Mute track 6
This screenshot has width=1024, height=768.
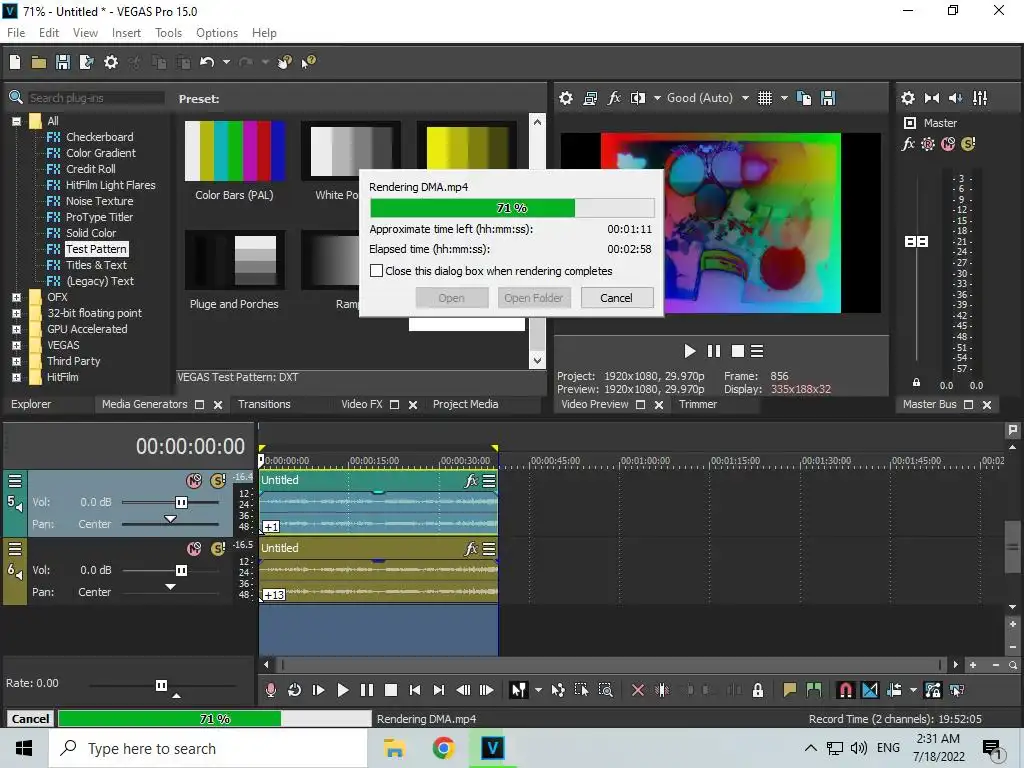pos(194,549)
